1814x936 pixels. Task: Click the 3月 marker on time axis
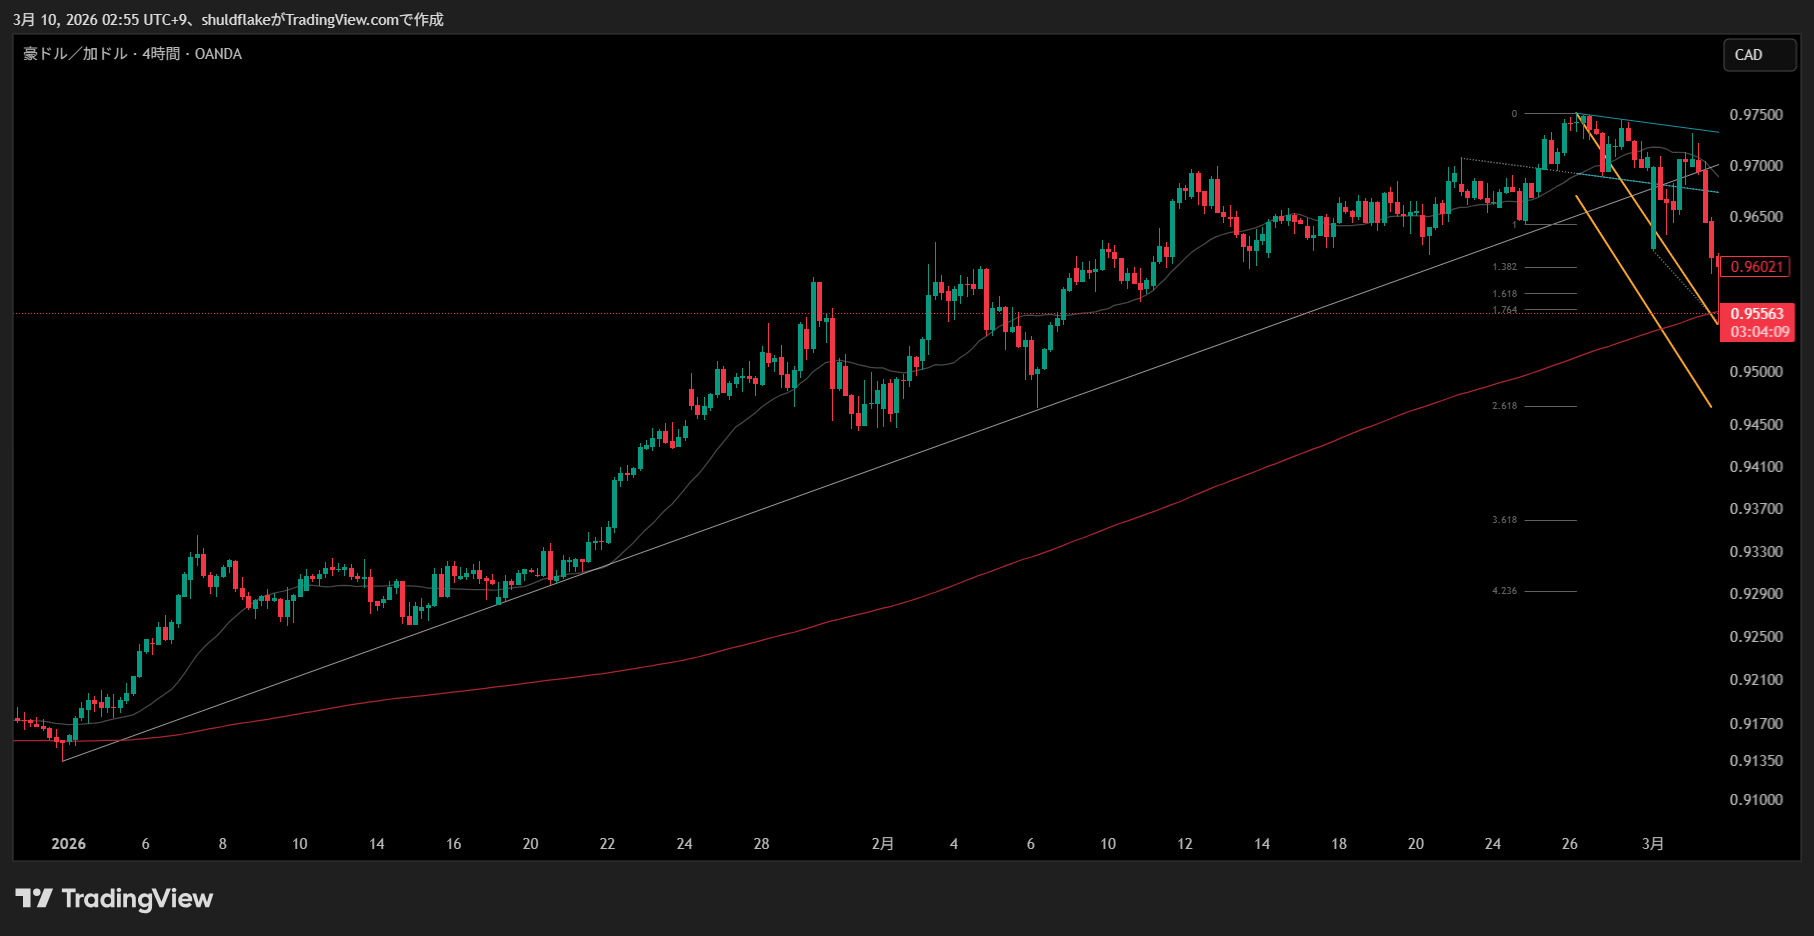point(1652,844)
